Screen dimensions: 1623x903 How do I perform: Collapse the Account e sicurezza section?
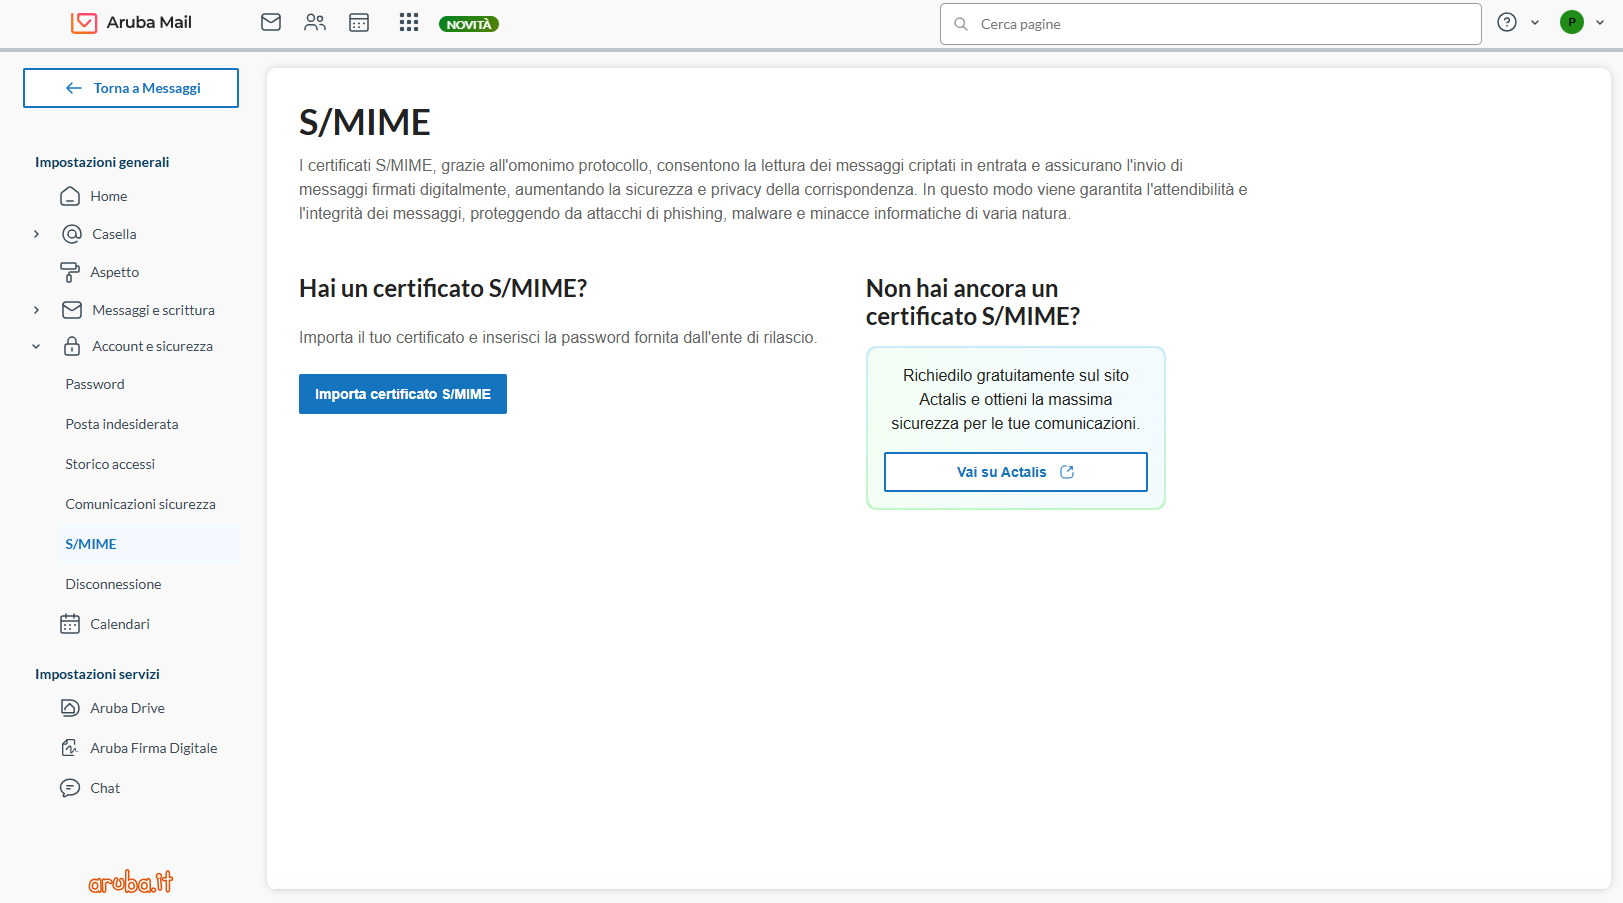coord(37,347)
